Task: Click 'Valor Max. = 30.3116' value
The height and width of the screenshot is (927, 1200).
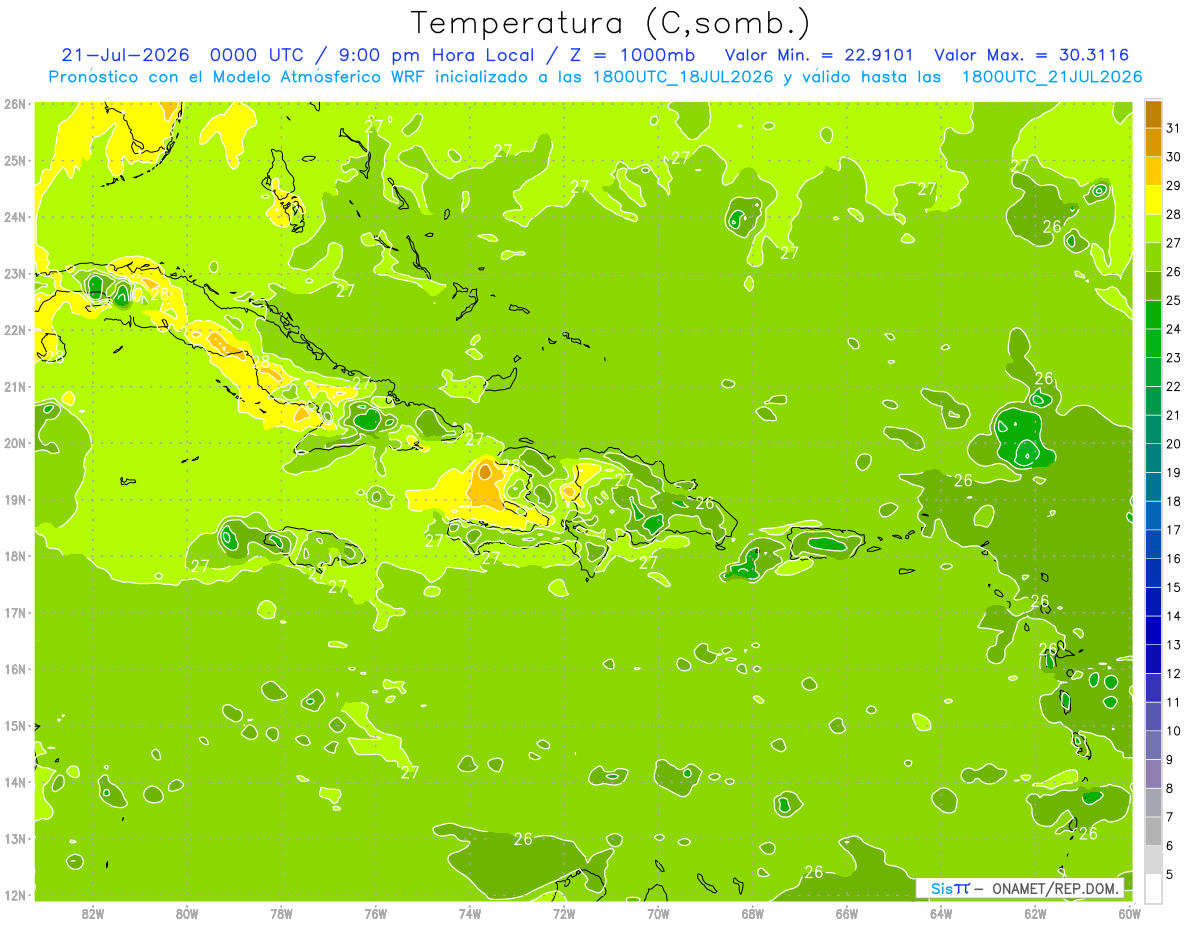Action: 1032,55
